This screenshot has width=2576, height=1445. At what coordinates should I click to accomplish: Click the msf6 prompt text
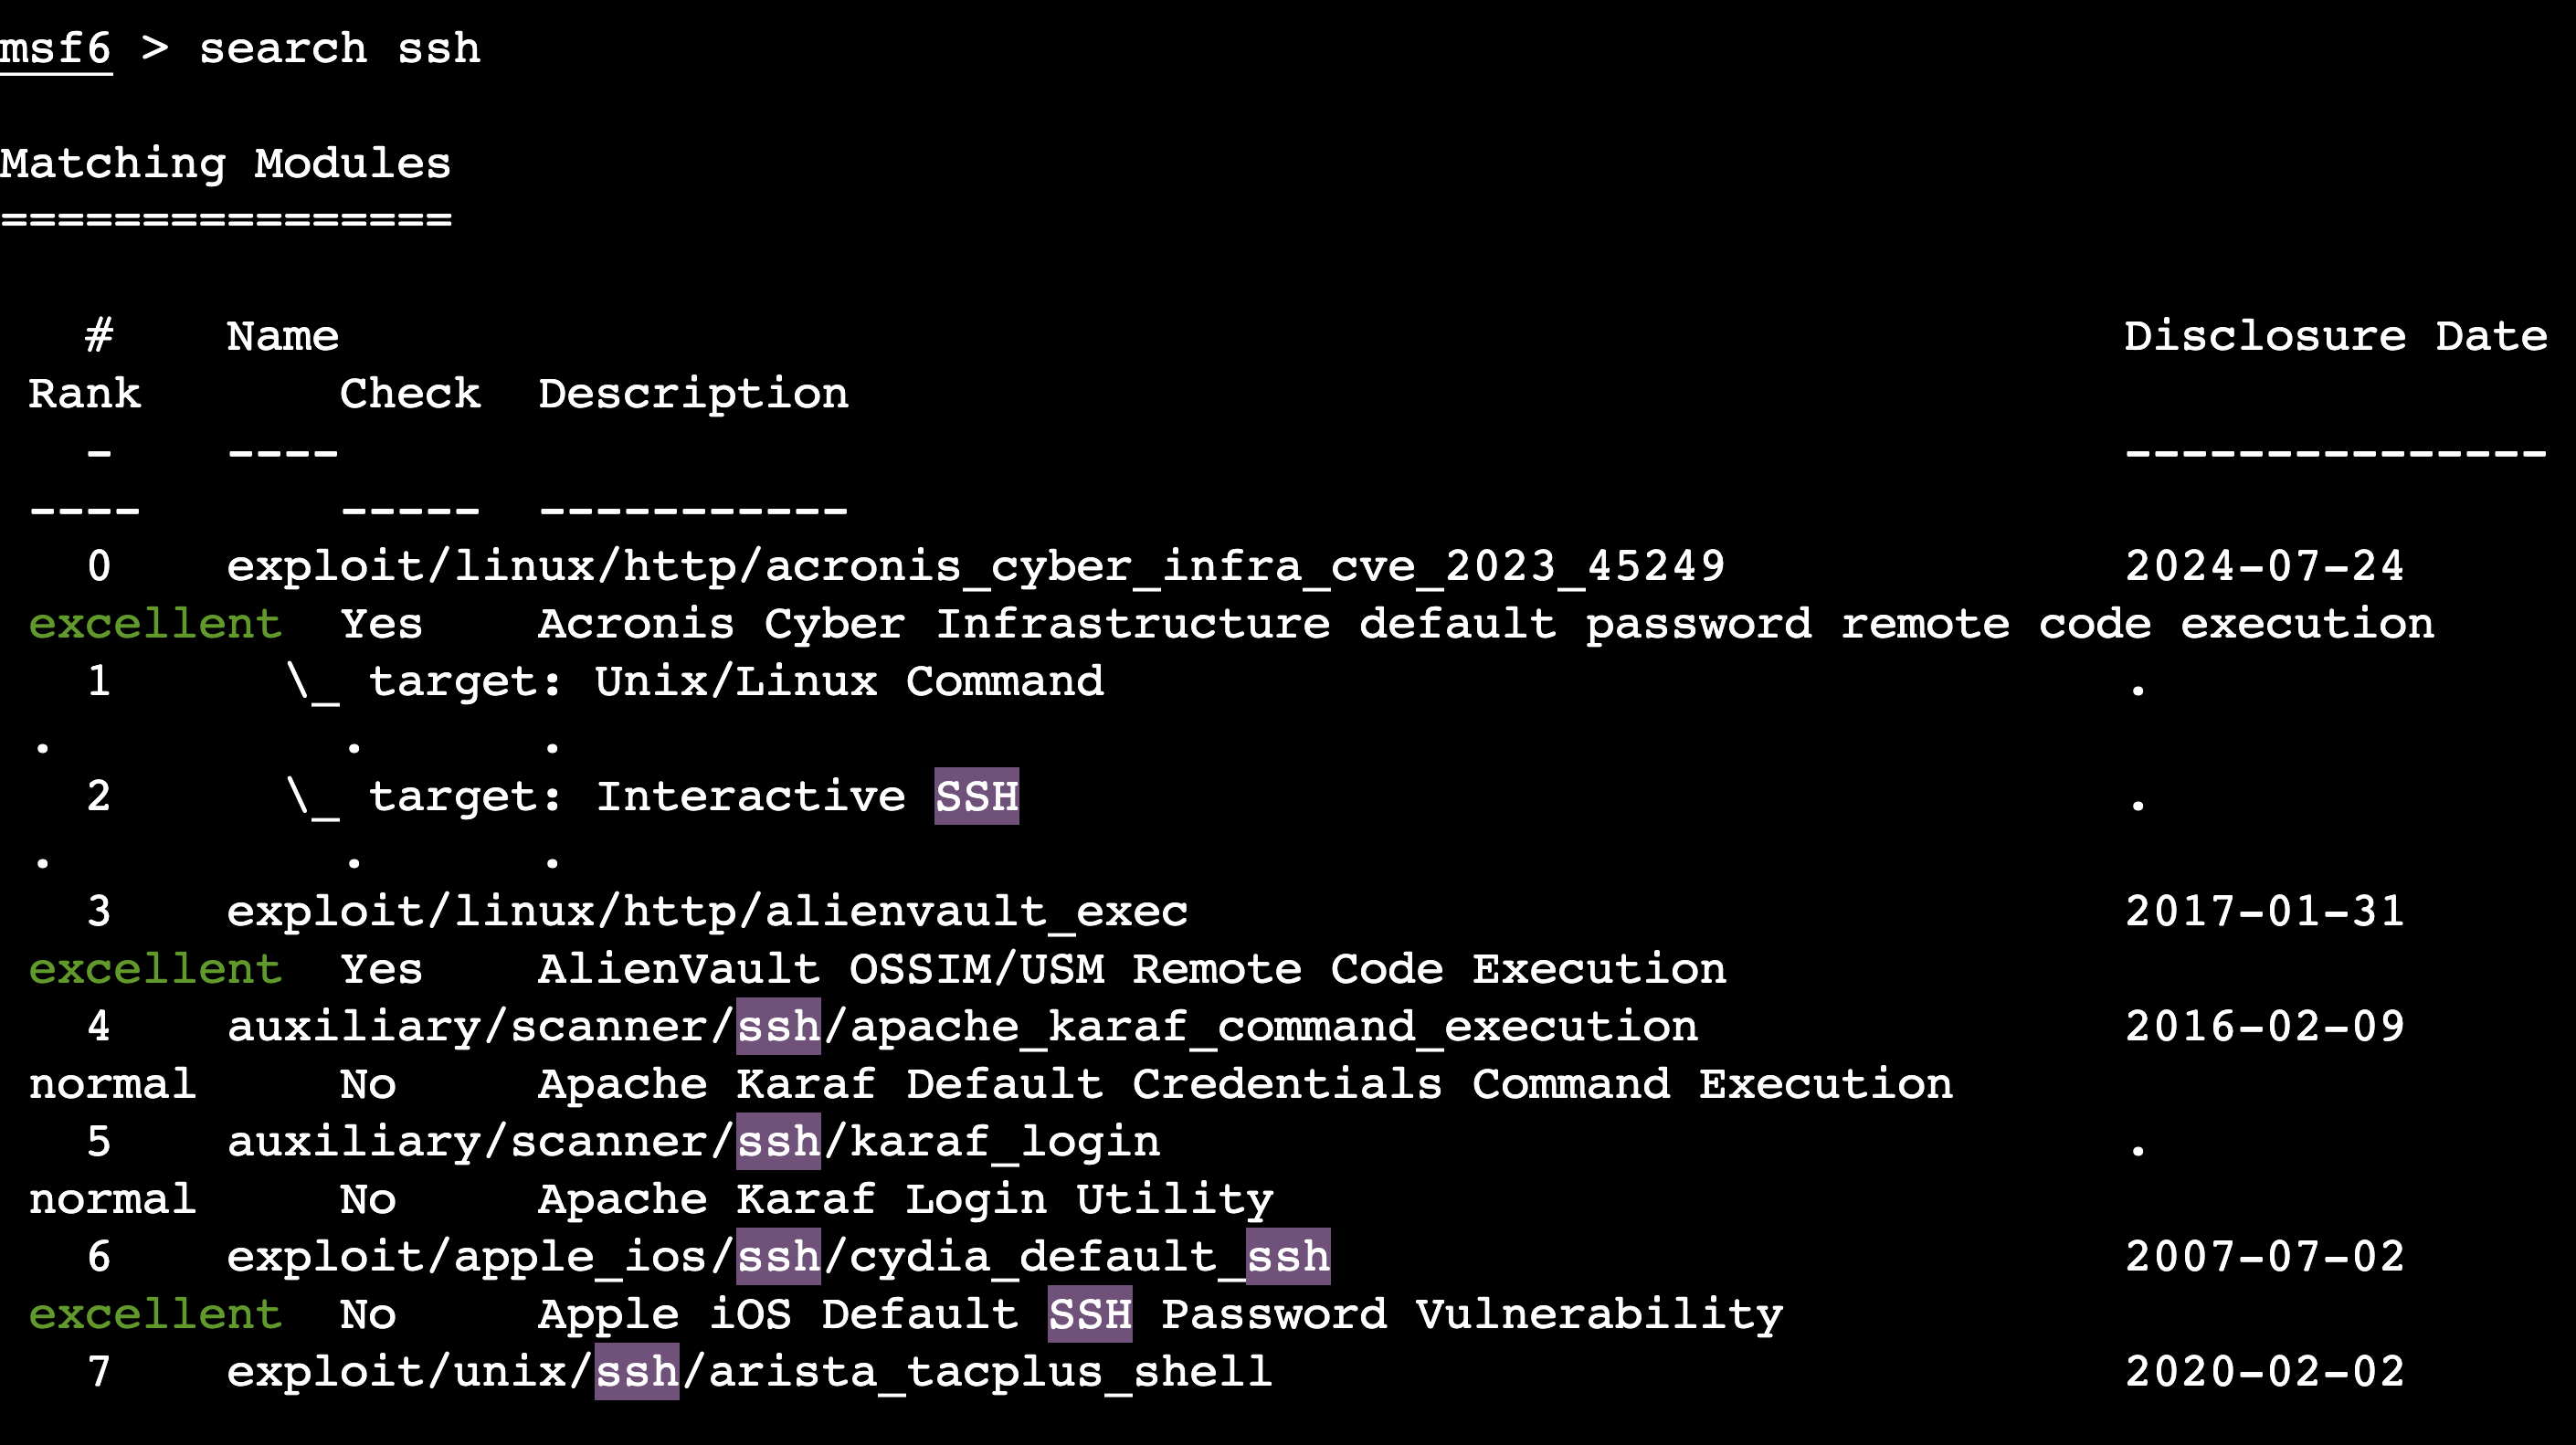click(x=56, y=49)
